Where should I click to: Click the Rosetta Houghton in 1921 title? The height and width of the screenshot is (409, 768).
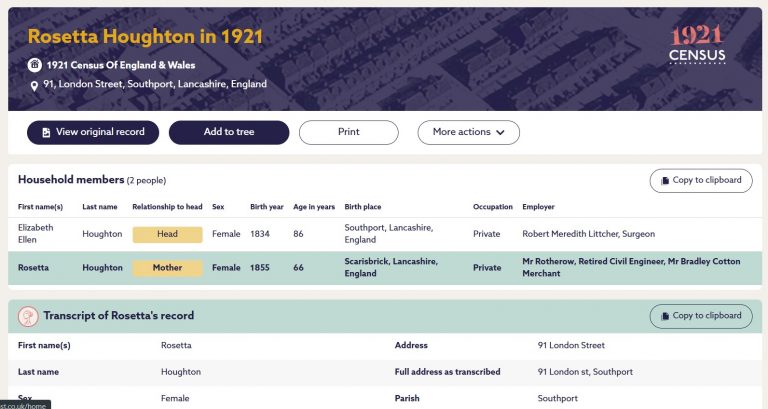[145, 37]
